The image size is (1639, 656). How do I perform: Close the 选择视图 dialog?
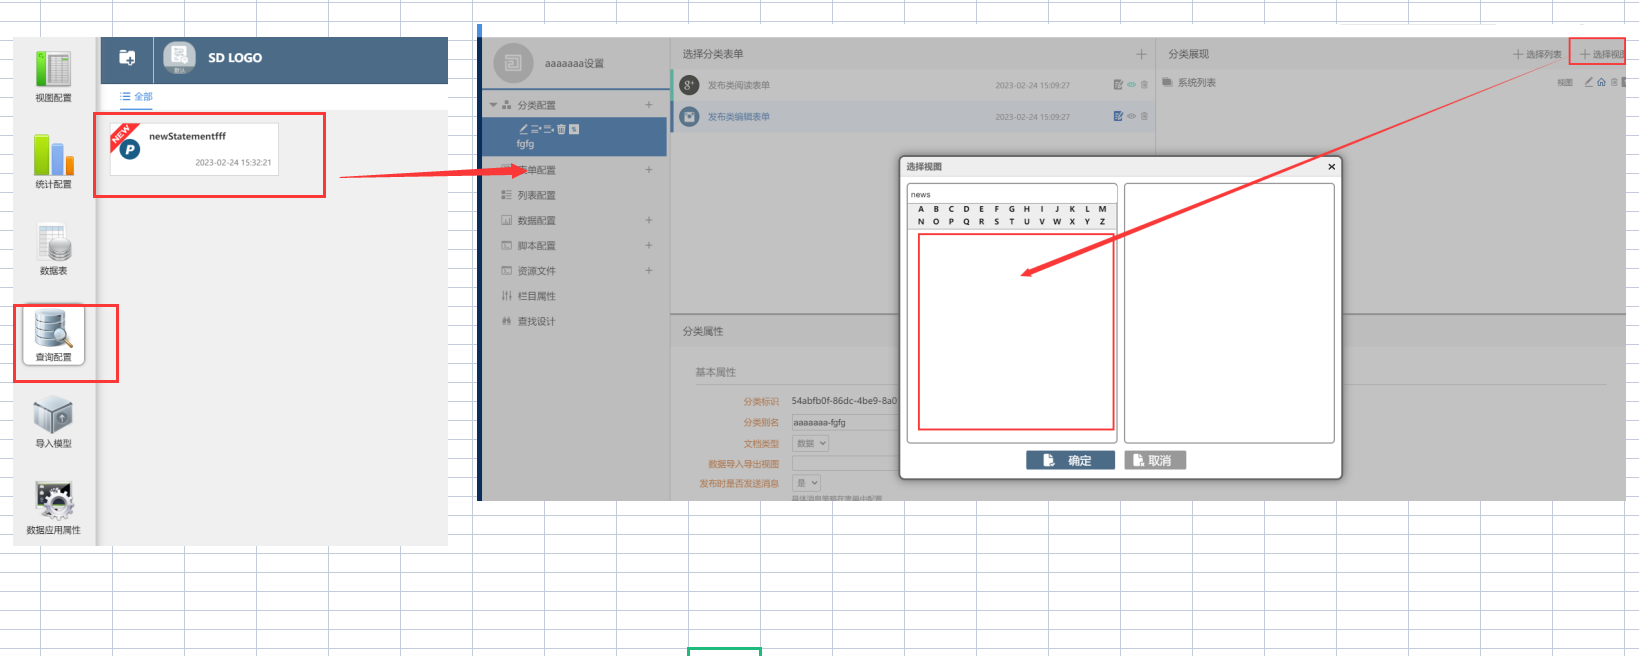[1331, 167]
